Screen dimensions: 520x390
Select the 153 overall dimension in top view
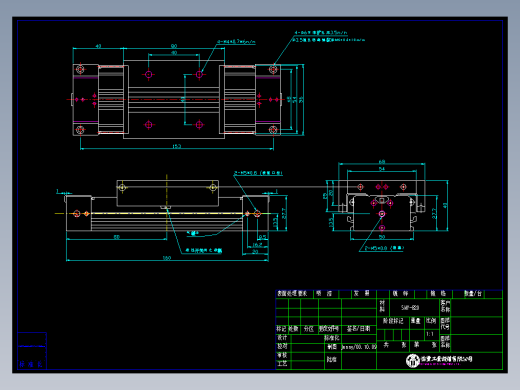(x=177, y=146)
